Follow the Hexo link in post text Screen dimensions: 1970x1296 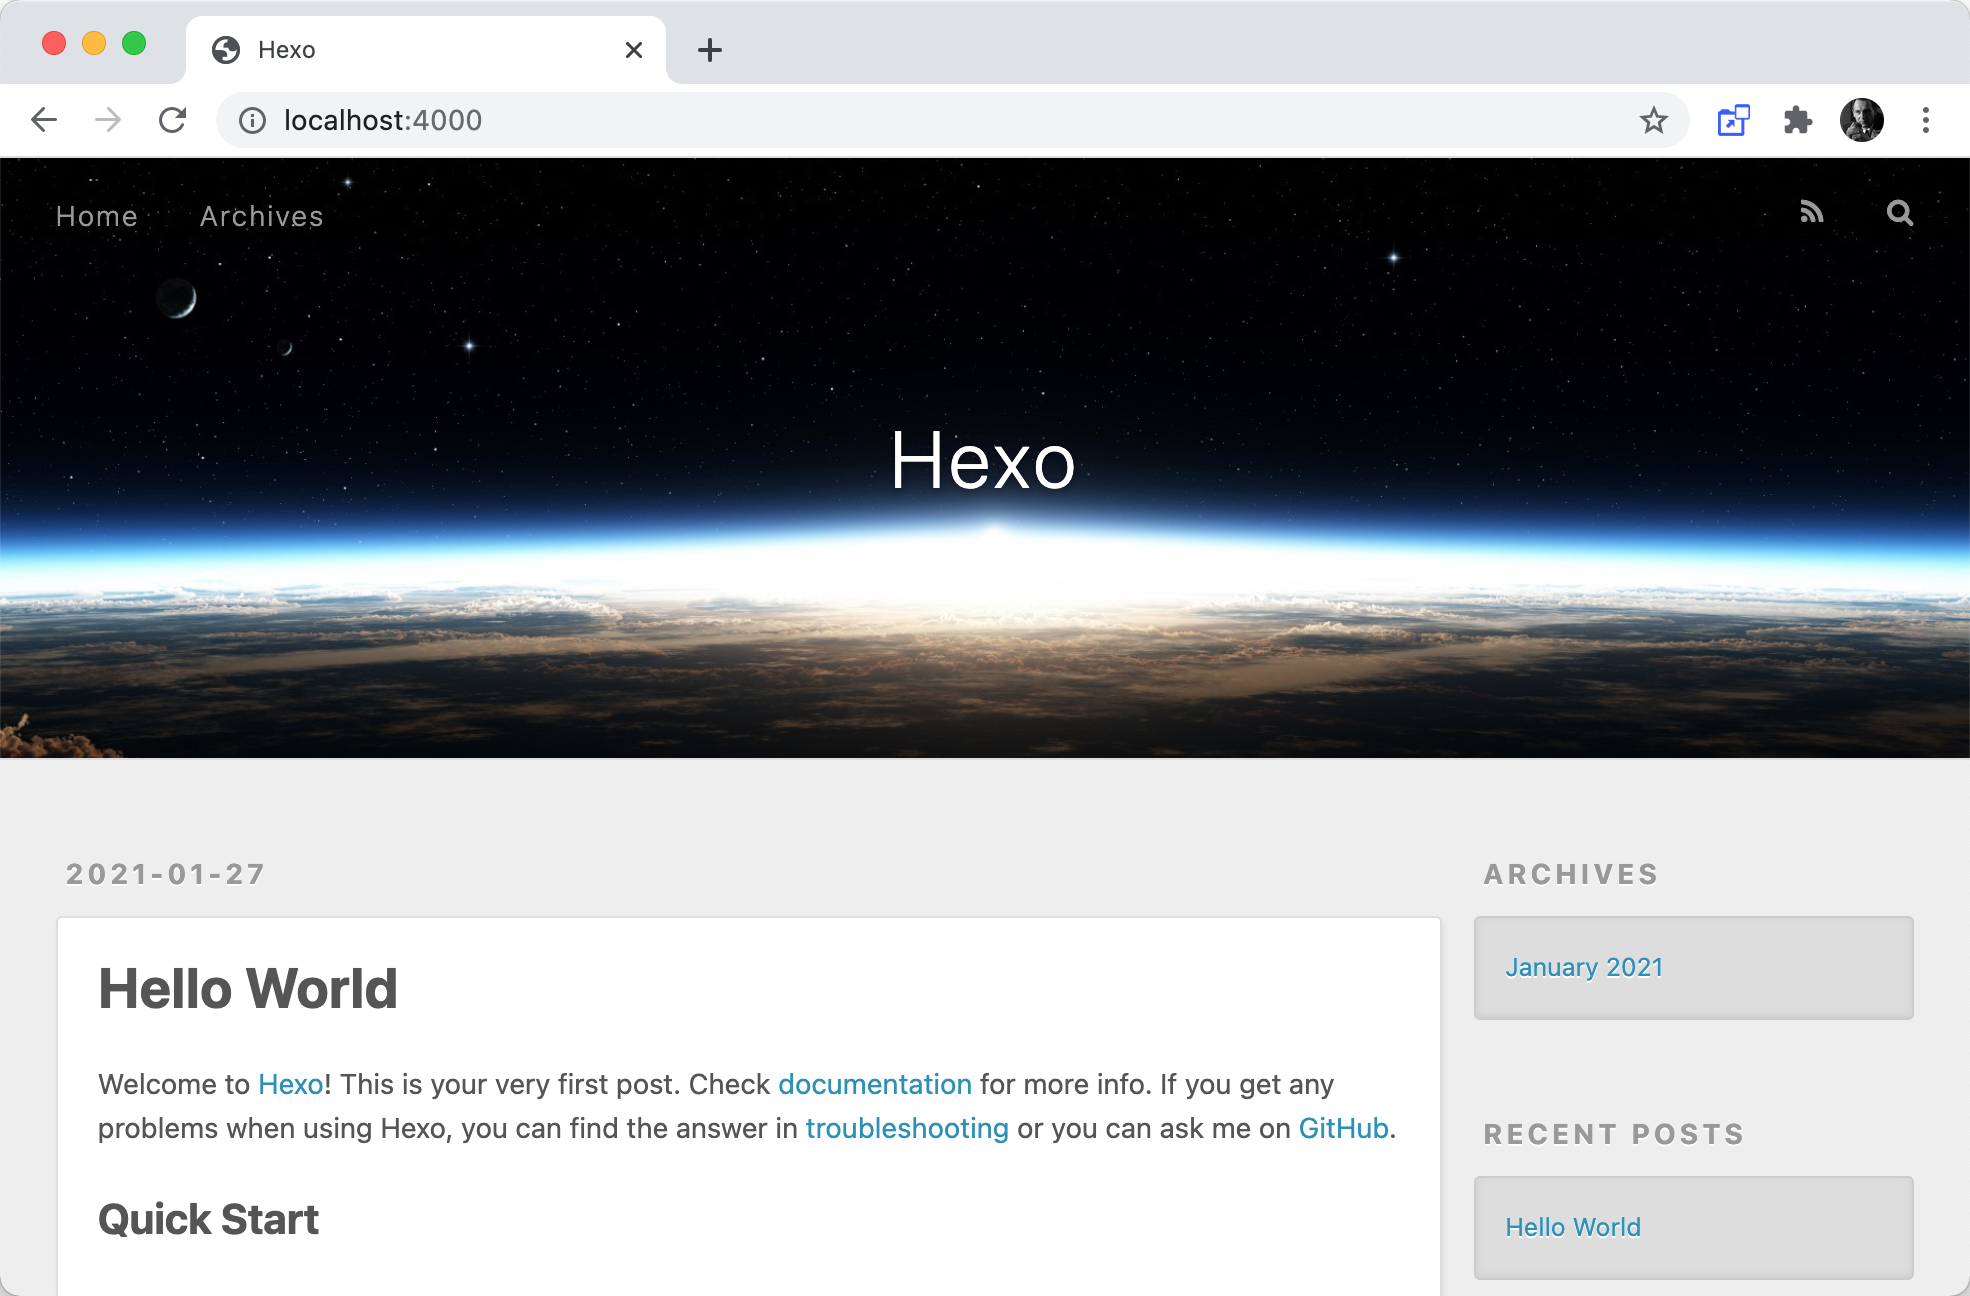291,1084
